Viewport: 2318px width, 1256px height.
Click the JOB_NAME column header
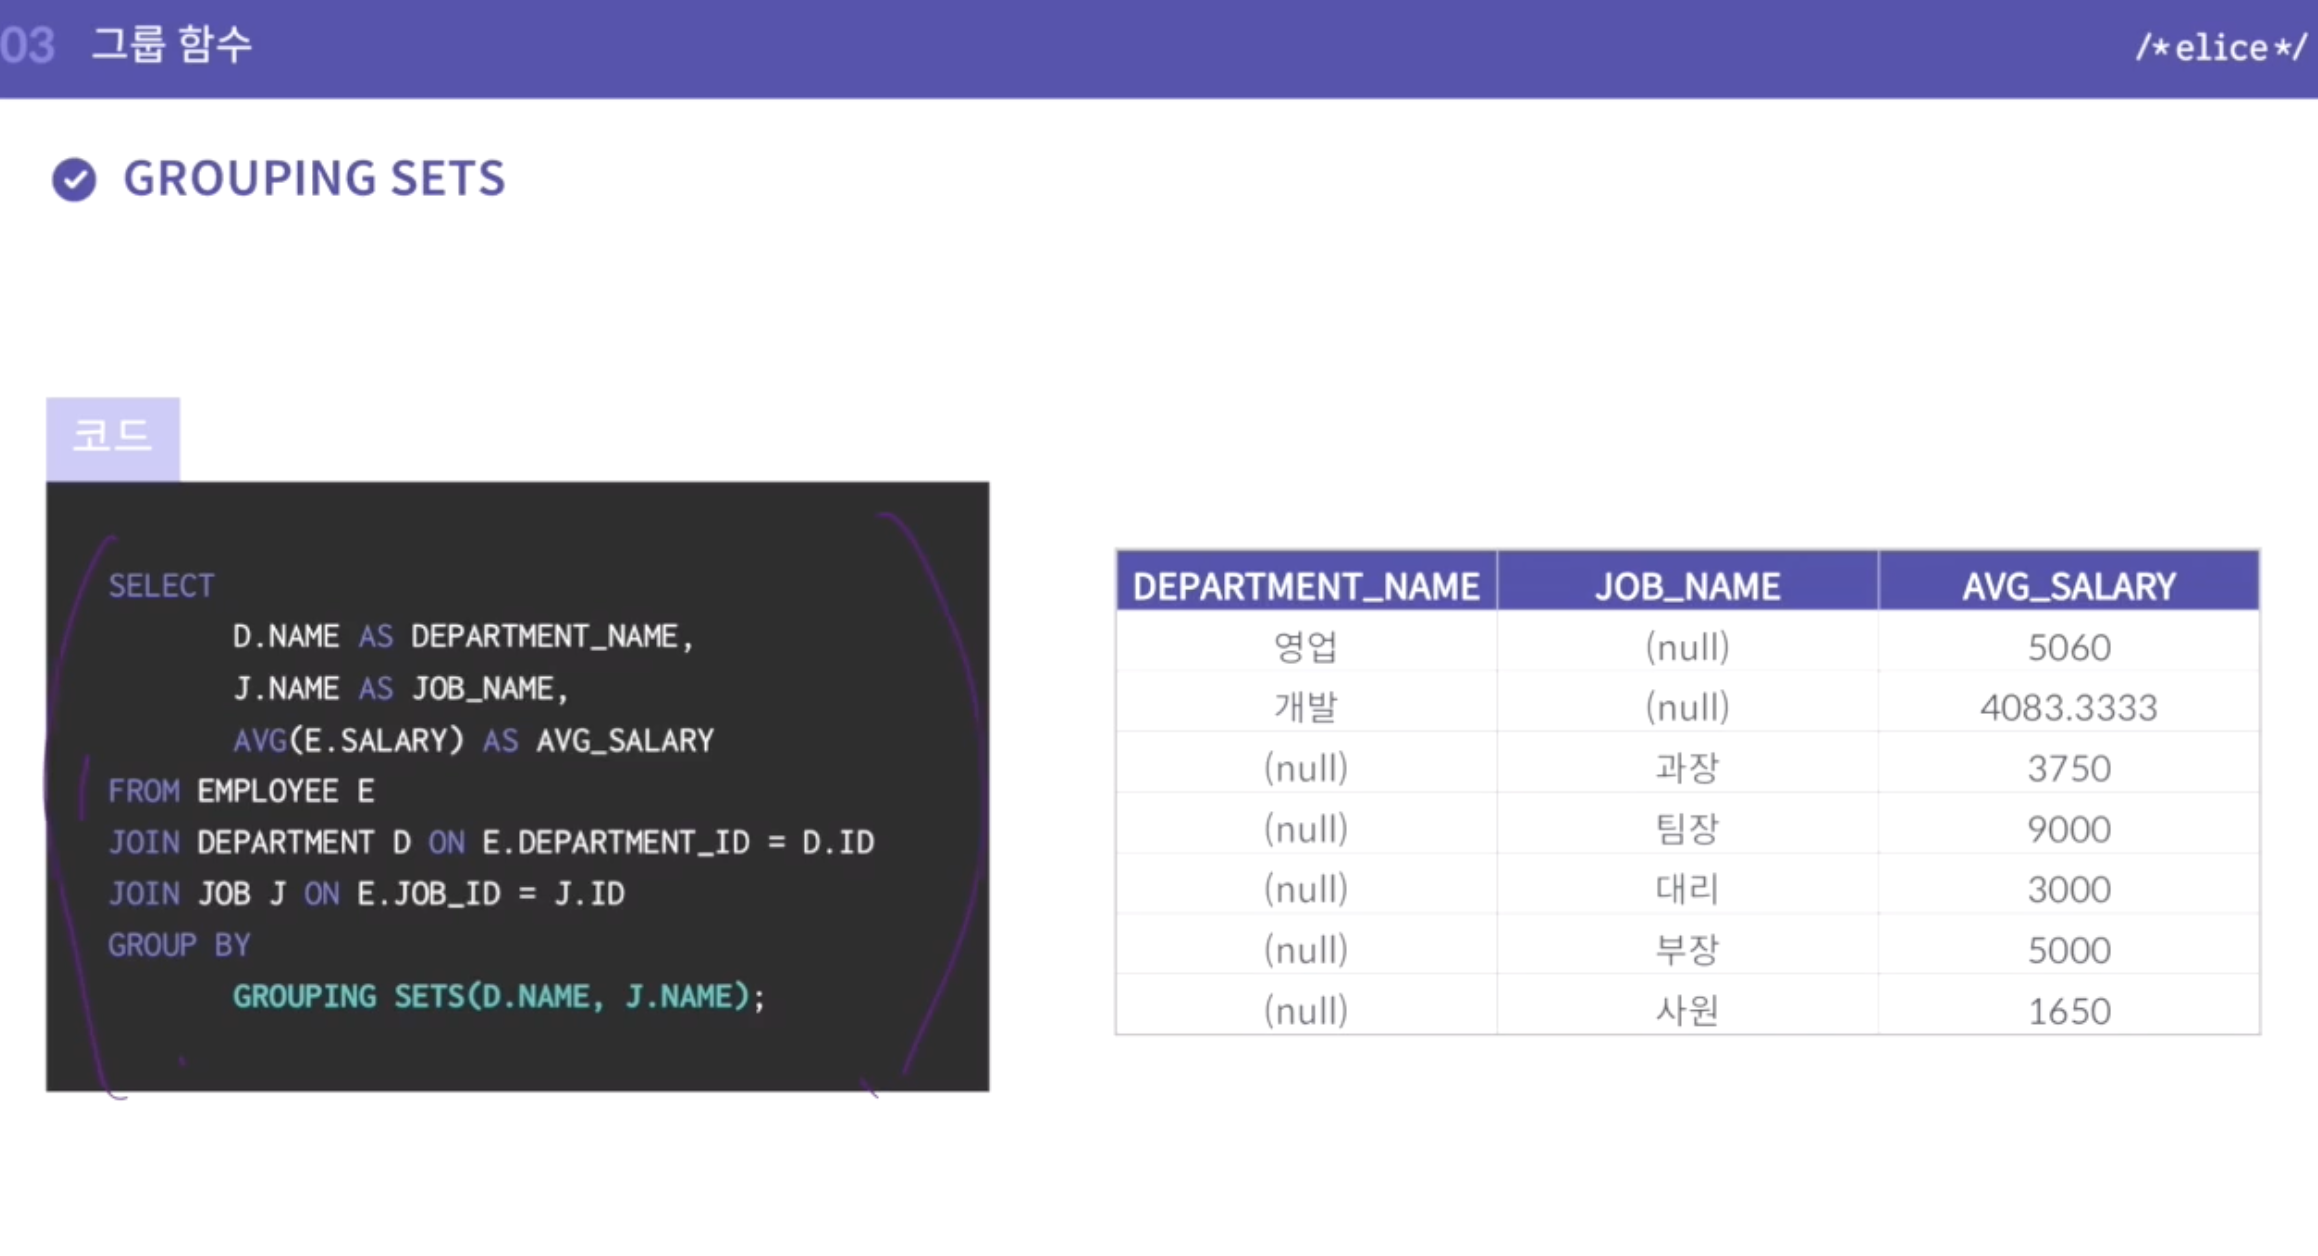pyautogui.click(x=1687, y=586)
